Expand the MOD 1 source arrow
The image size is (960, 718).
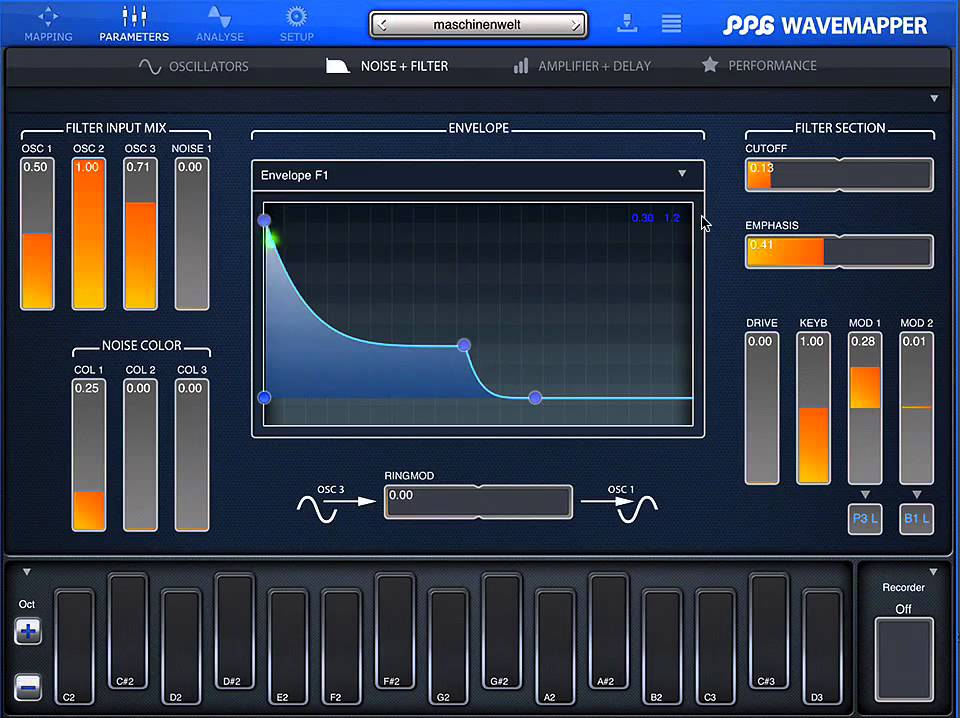tap(864, 495)
